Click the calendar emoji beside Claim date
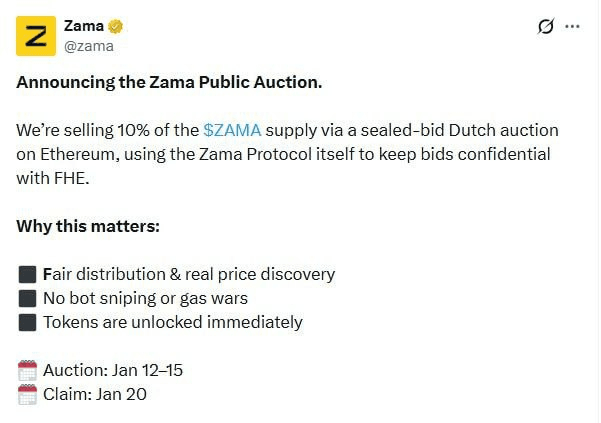This screenshot has width=601, height=423. [27, 394]
